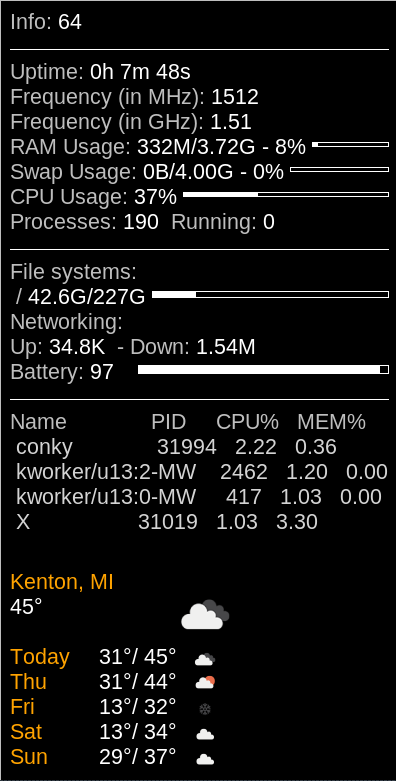Click the CPU Usage progress bar
396x781 pixels.
(x=286, y=194)
